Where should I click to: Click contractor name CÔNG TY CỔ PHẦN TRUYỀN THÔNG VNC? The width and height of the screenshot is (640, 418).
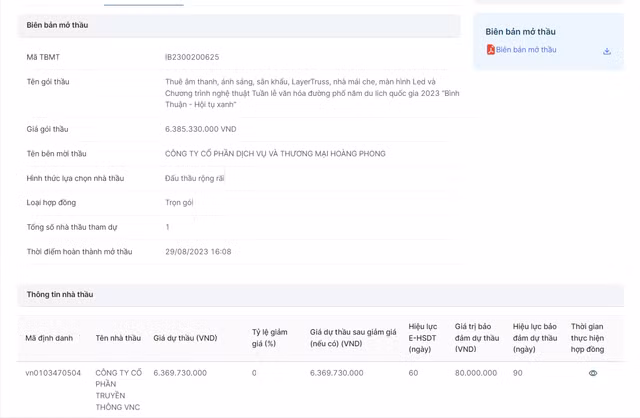tap(119, 390)
